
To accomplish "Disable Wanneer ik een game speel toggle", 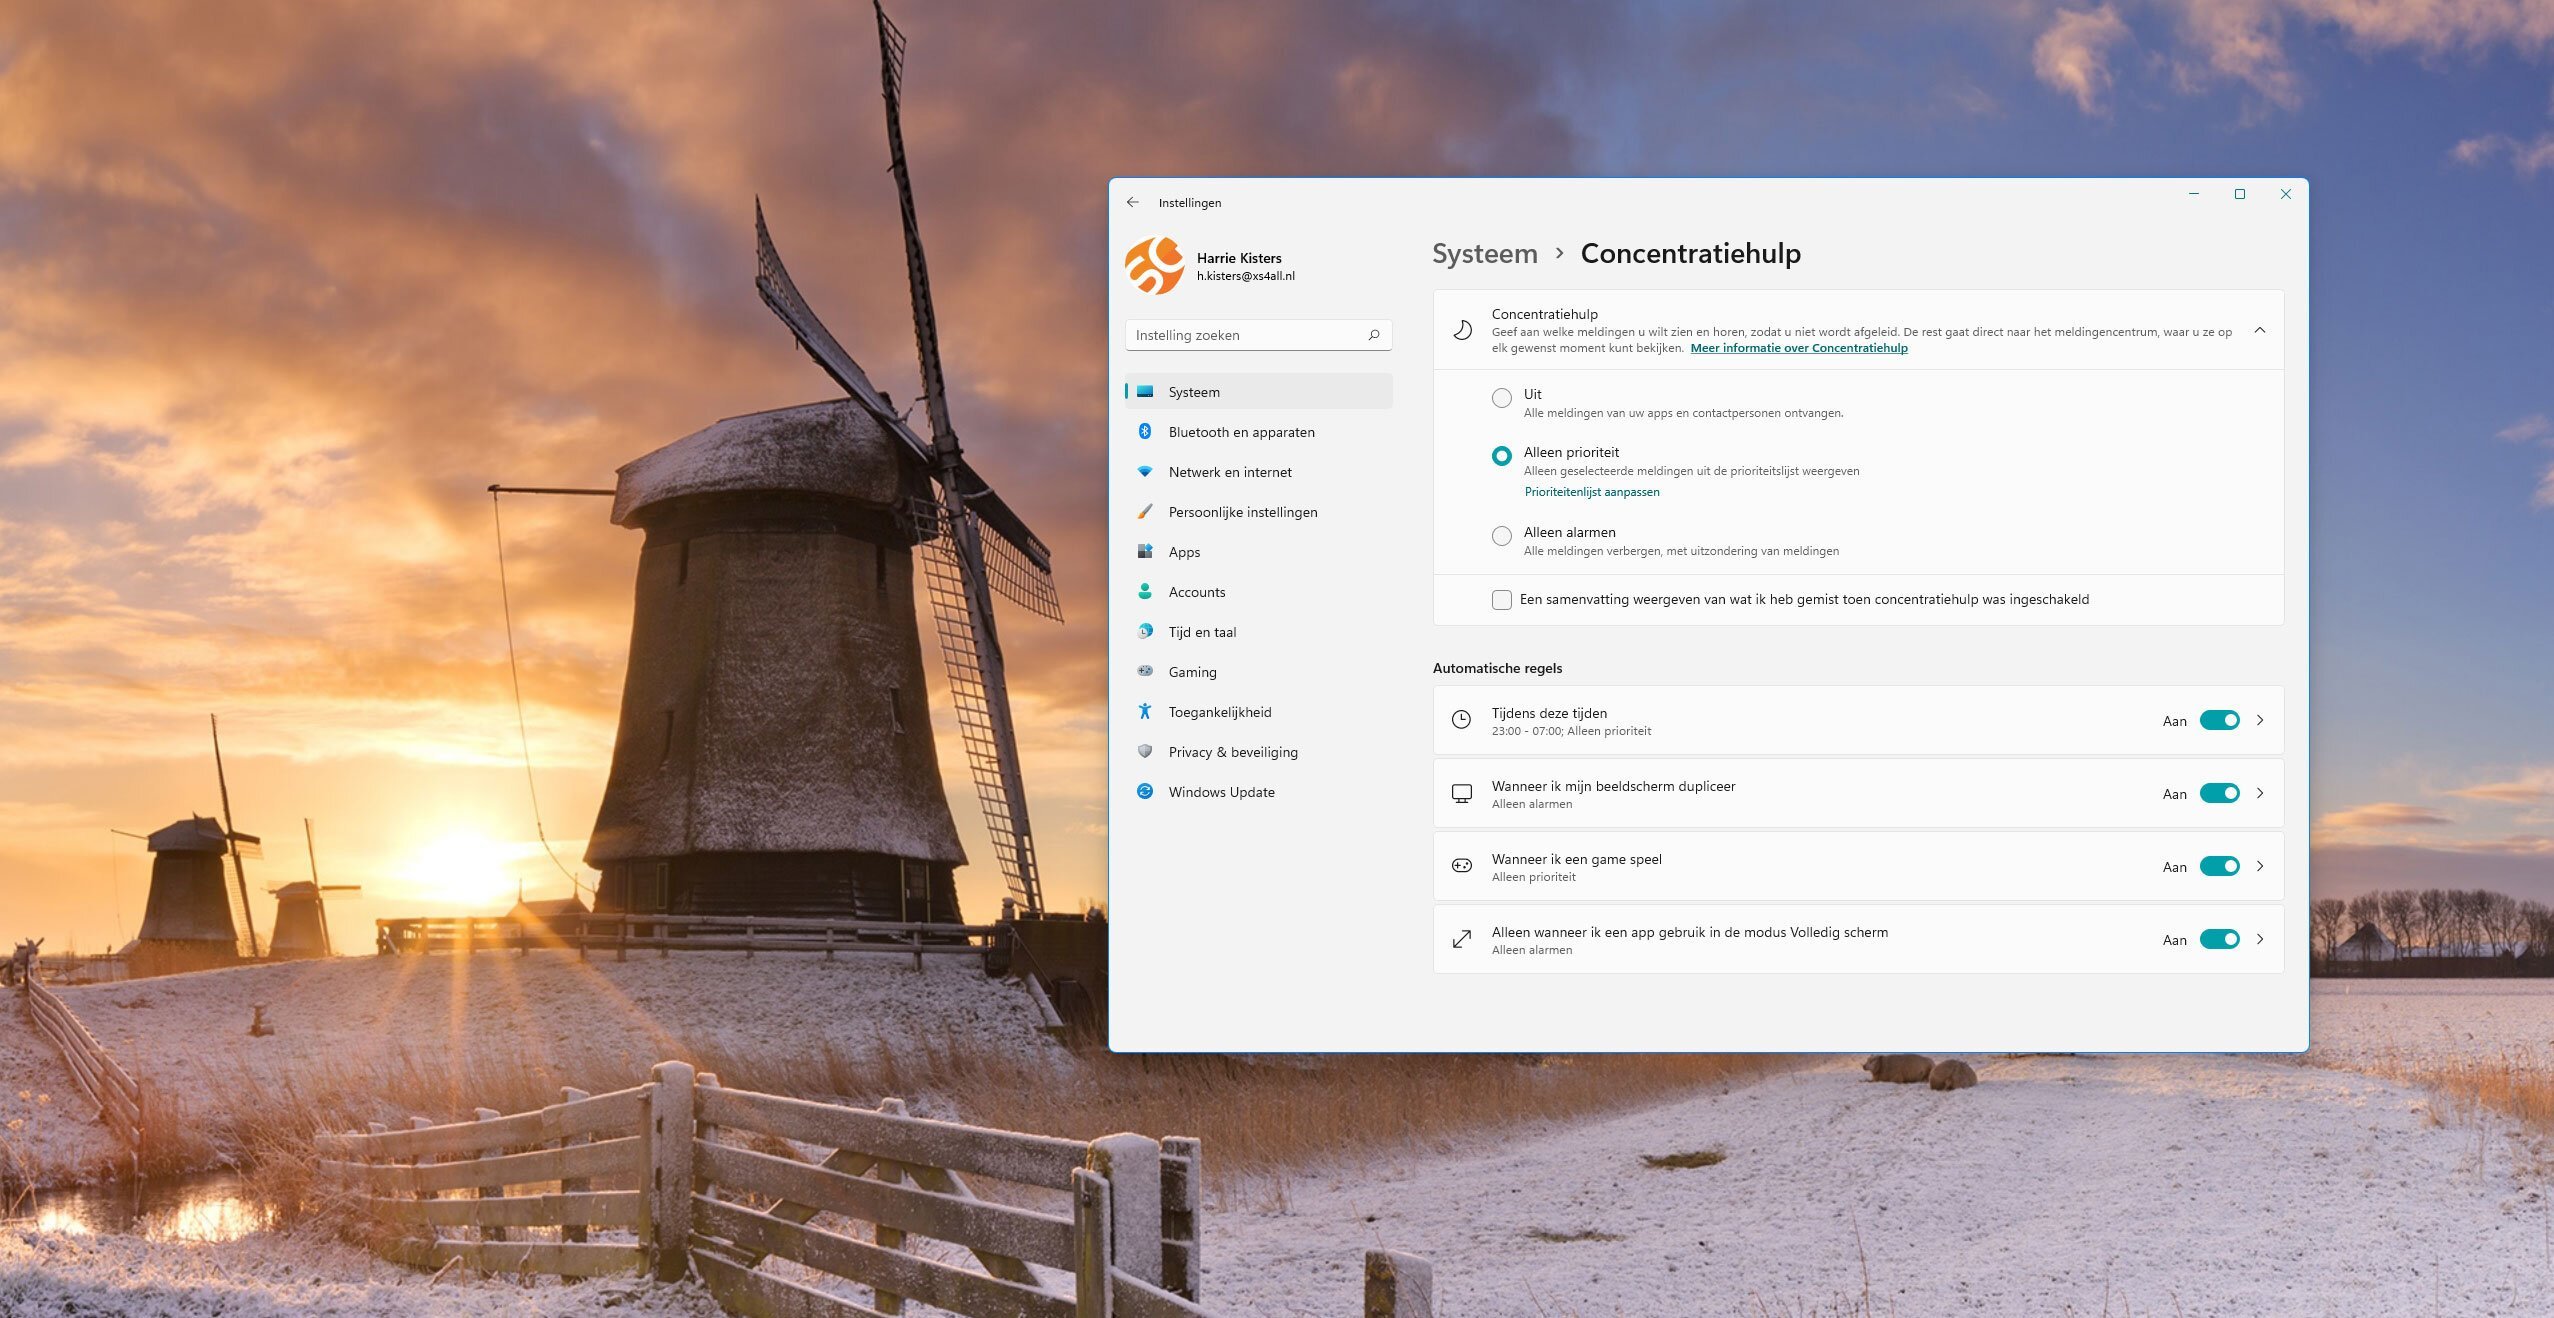I will (x=2218, y=866).
